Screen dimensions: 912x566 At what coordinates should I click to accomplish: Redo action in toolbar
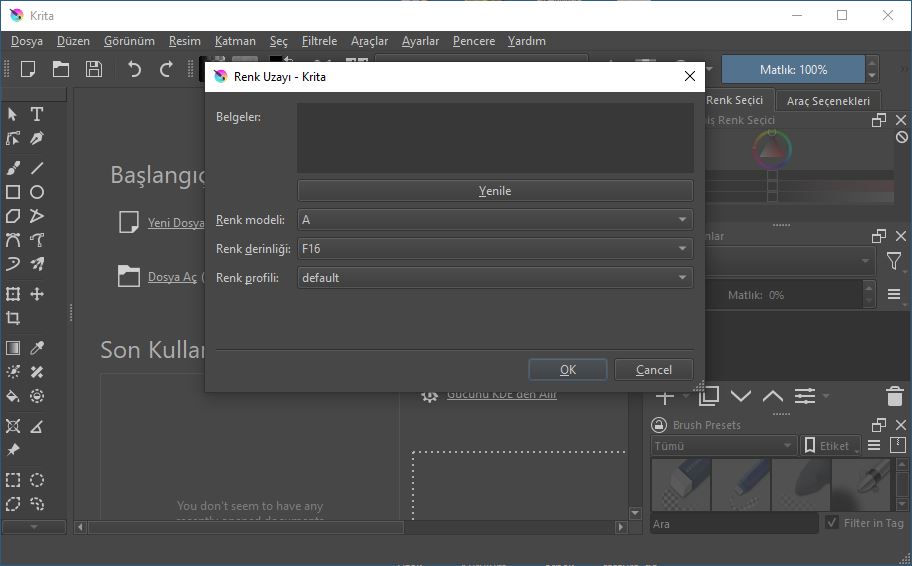click(x=166, y=69)
